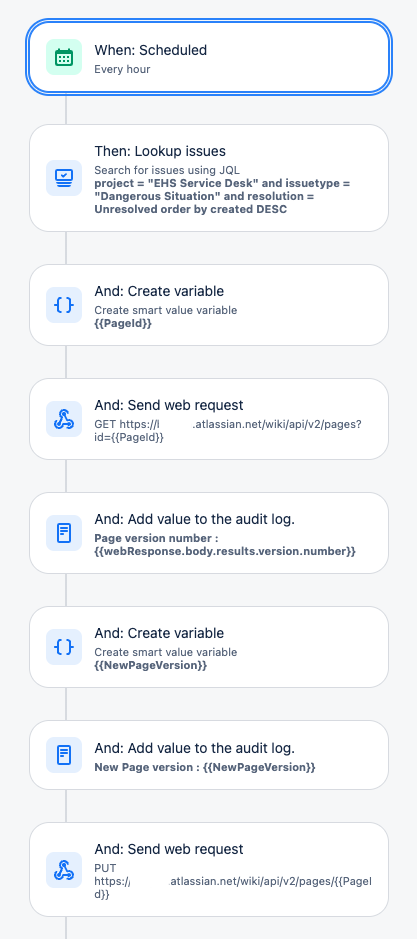Screen dimensions: 417x939
Task: Click the 'When: Scheduled' title
Action: coord(150,50)
